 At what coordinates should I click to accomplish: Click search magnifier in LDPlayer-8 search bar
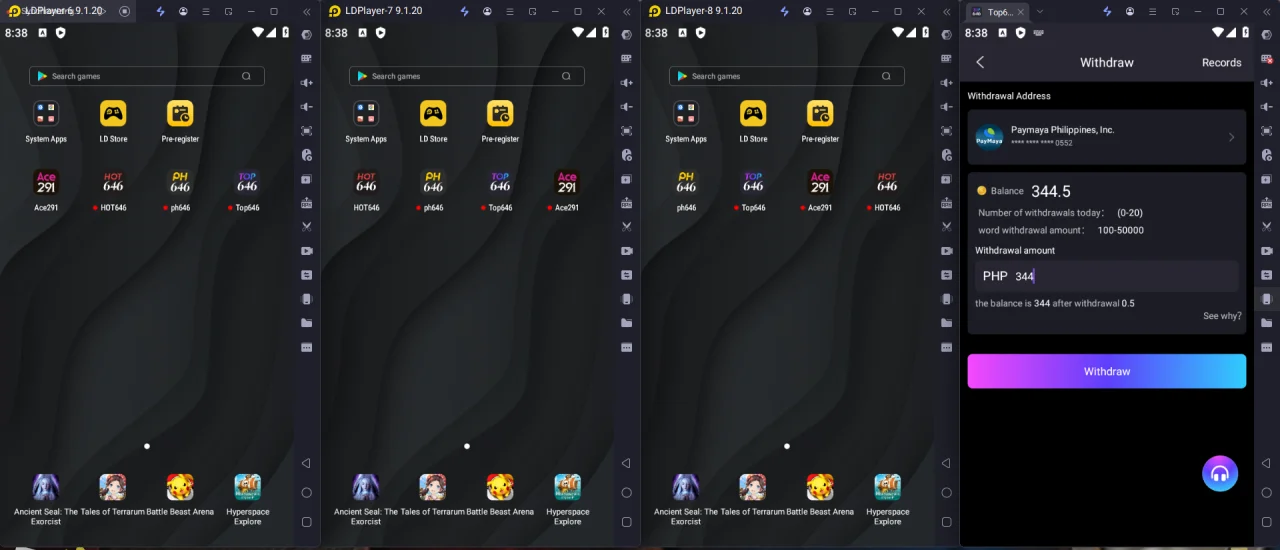click(x=886, y=76)
